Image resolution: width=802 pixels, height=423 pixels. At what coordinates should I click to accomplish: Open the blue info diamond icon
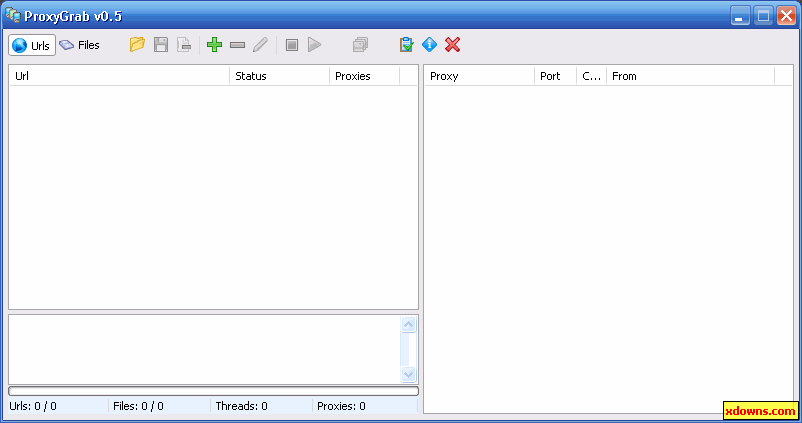coord(429,44)
